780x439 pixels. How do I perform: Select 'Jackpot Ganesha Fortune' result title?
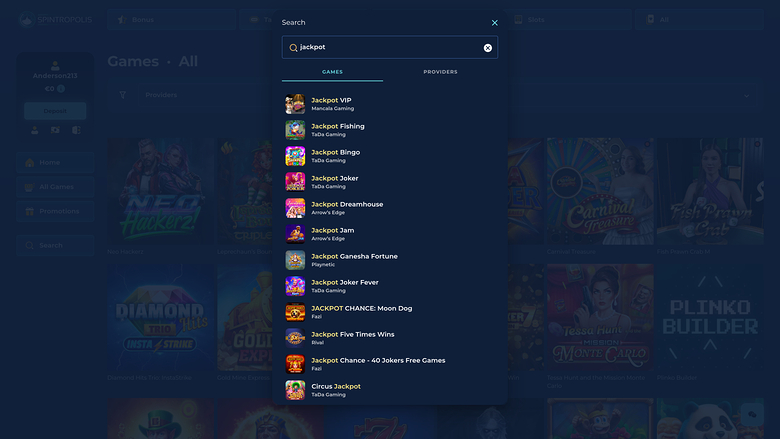[355, 256]
